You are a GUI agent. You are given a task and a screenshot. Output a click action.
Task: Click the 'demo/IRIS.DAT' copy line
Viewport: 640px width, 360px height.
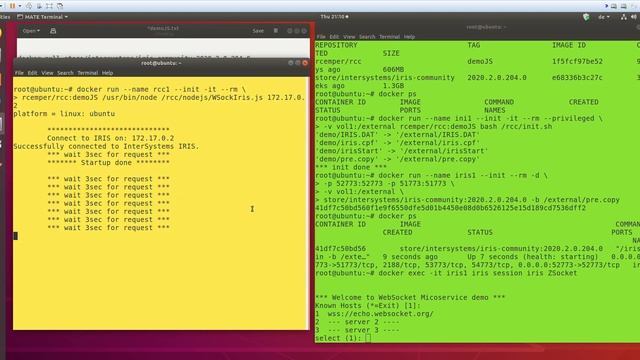coord(398,135)
